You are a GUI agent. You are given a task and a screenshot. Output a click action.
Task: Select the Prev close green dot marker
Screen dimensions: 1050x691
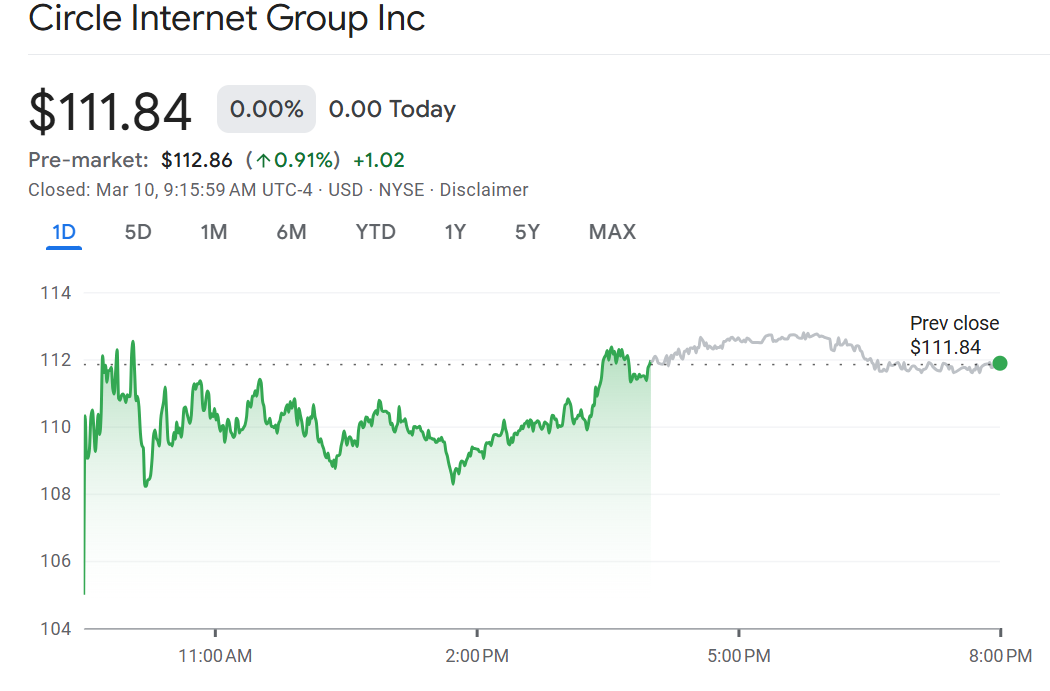[999, 365]
